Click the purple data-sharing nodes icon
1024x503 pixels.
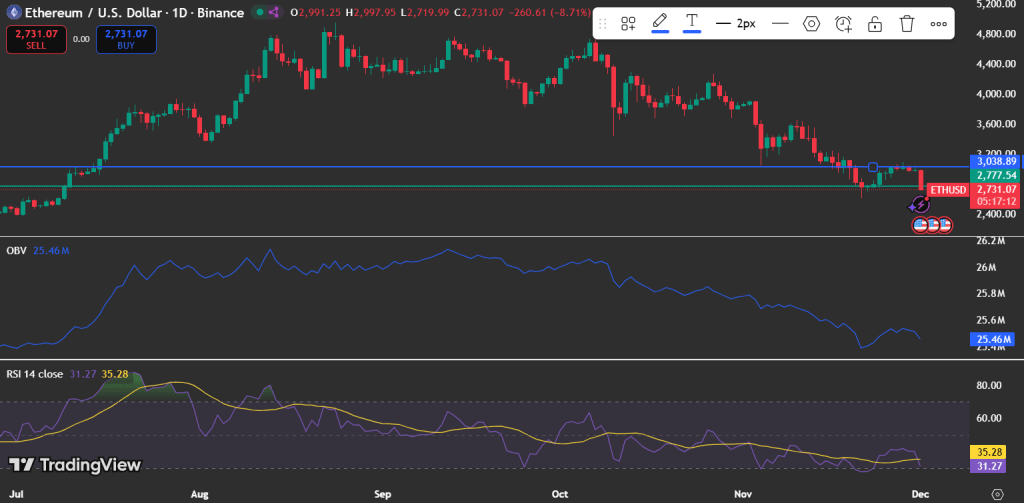pos(274,12)
